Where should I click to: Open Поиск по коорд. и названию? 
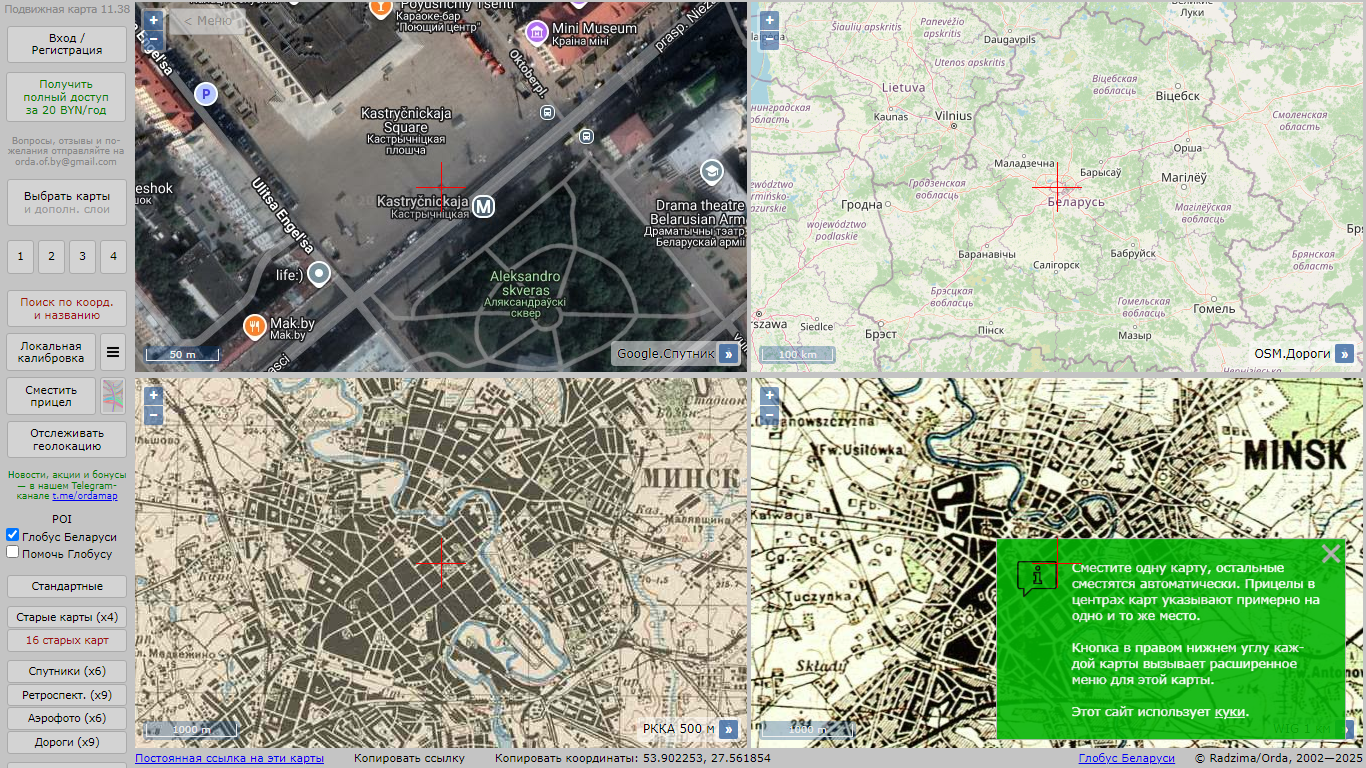[x=67, y=308]
